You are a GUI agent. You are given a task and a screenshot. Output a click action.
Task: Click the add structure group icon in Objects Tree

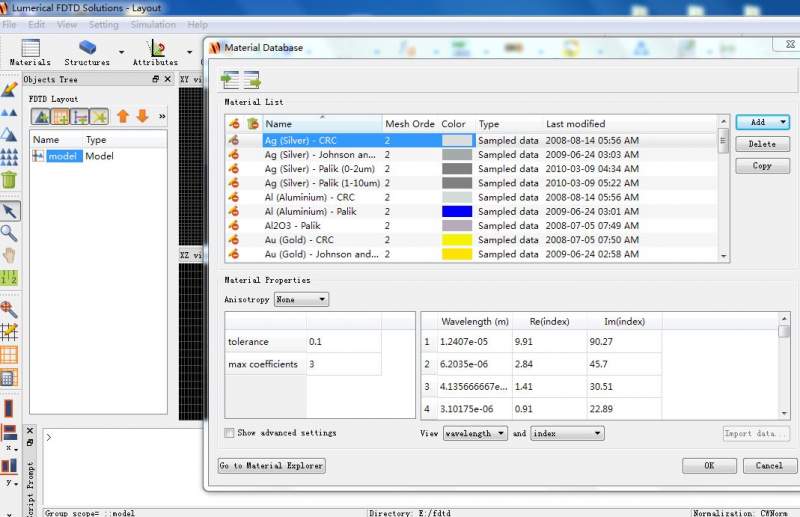click(40, 117)
